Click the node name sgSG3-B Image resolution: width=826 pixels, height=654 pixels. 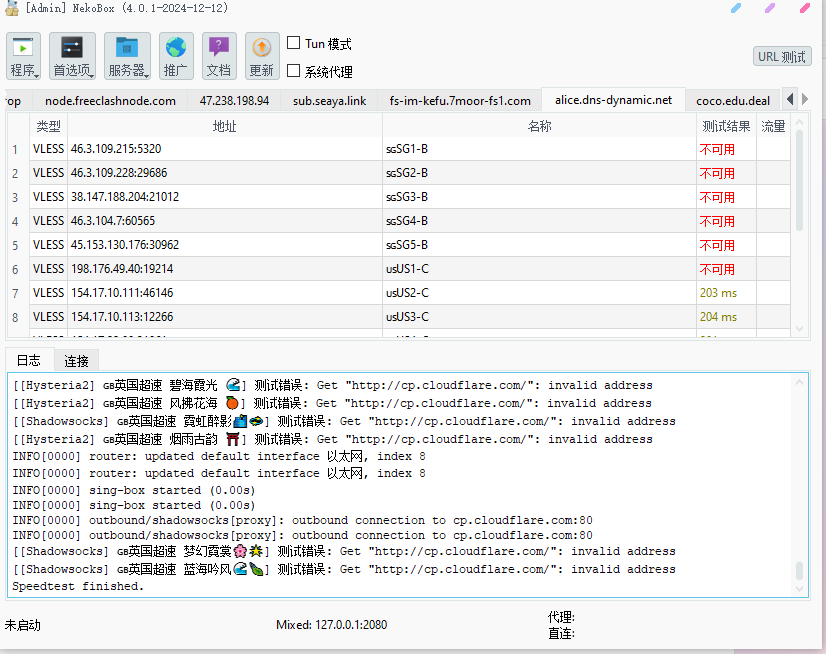[407, 197]
